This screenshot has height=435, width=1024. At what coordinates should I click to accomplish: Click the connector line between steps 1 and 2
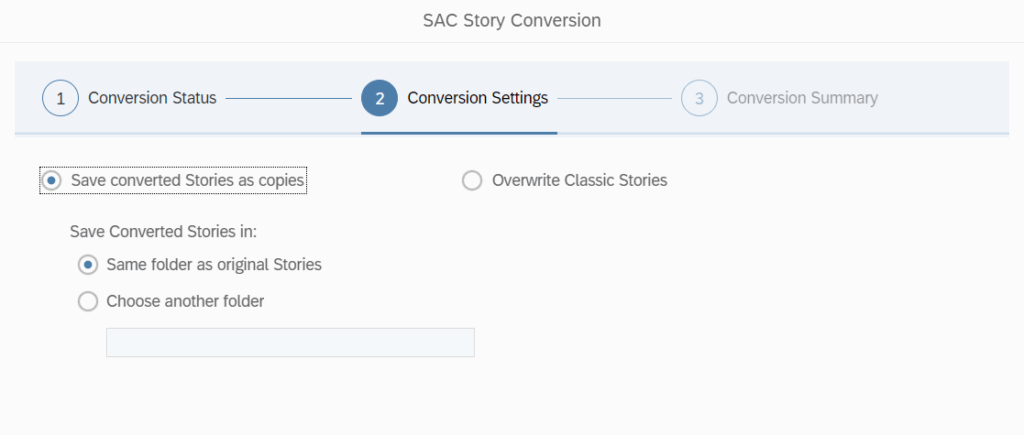tap(288, 99)
